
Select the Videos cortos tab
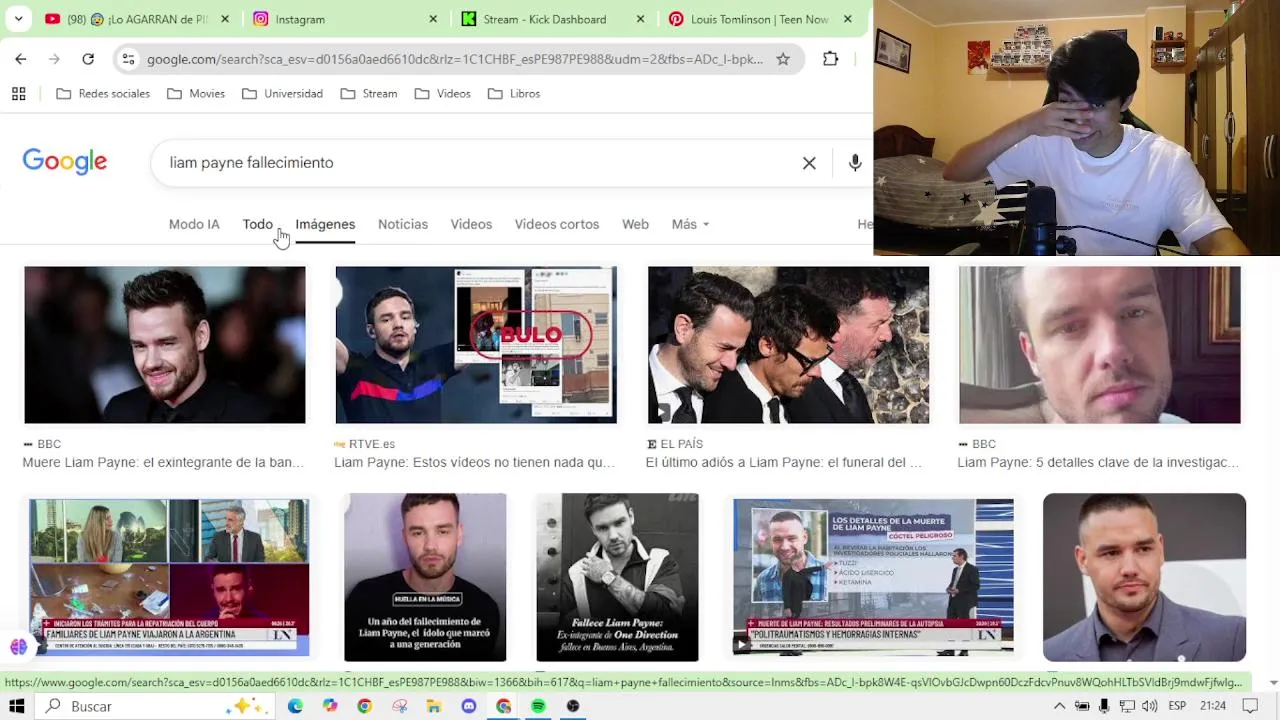pyautogui.click(x=557, y=224)
